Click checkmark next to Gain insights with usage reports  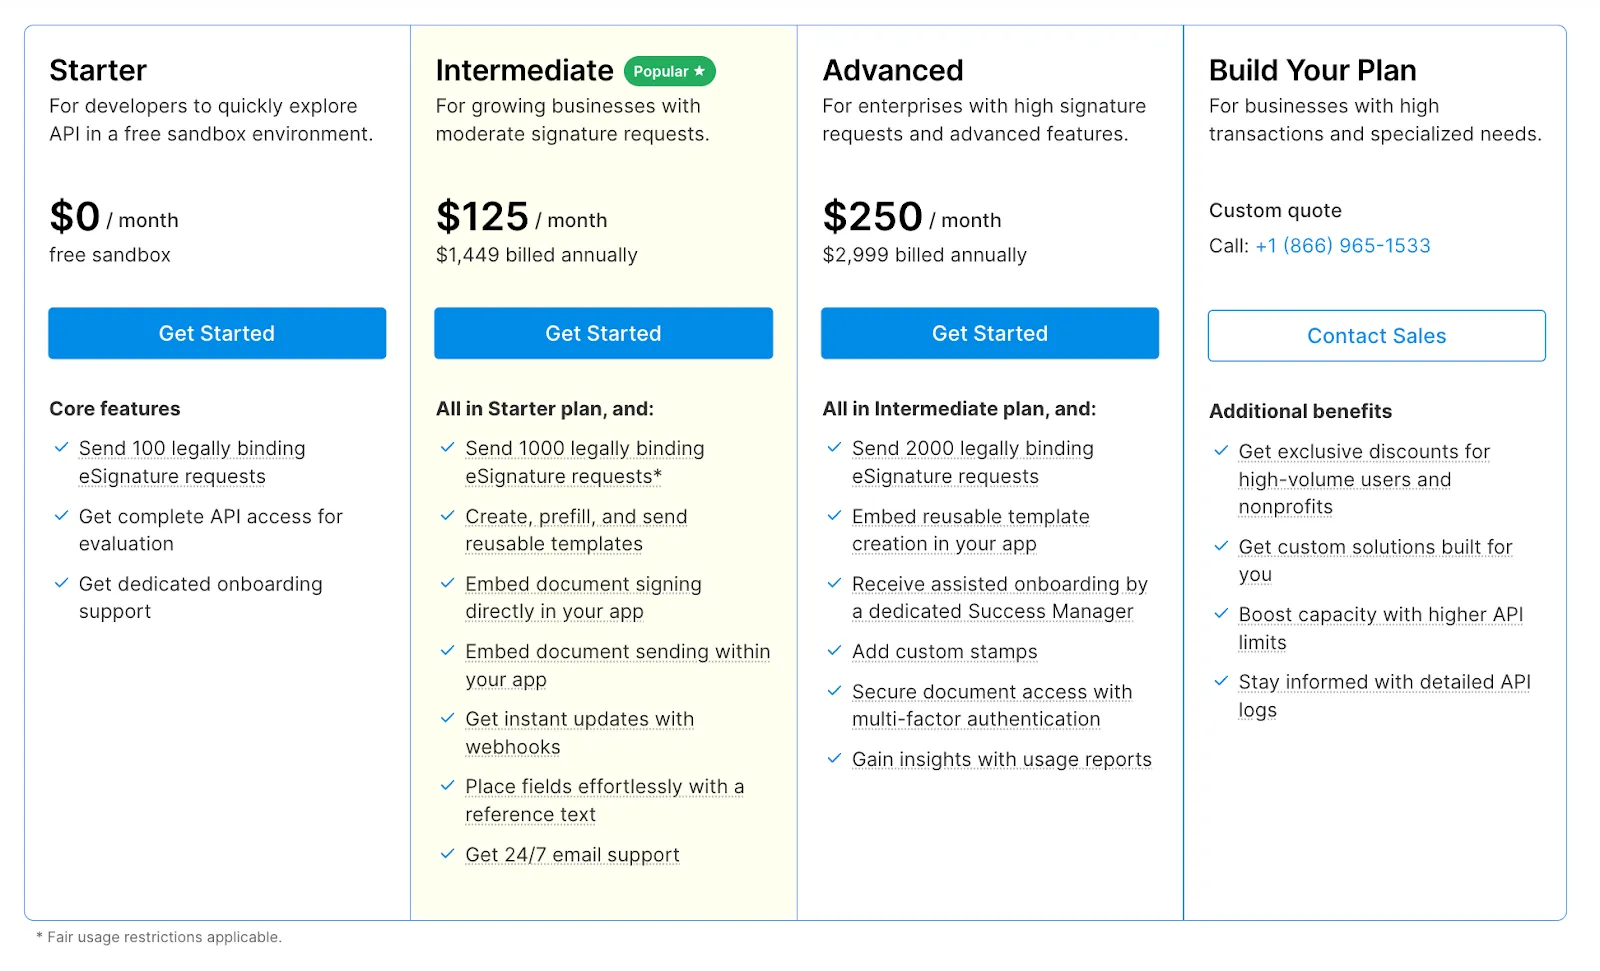[834, 759]
